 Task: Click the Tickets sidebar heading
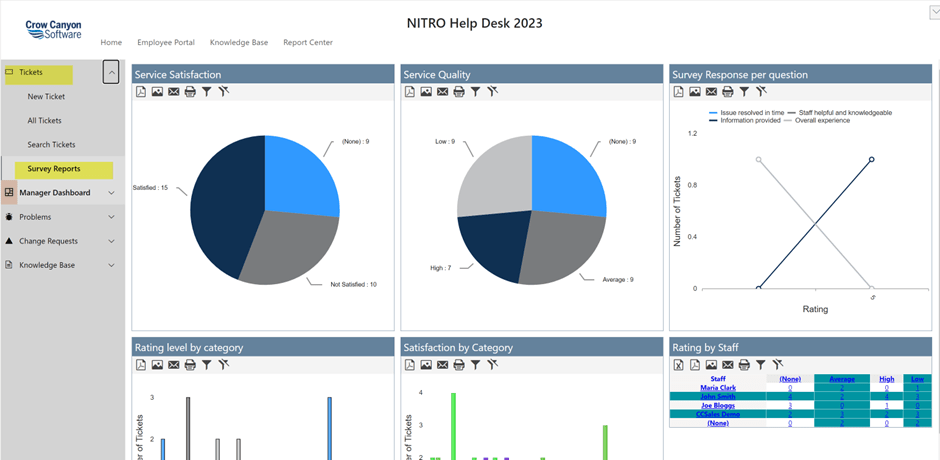31,73
